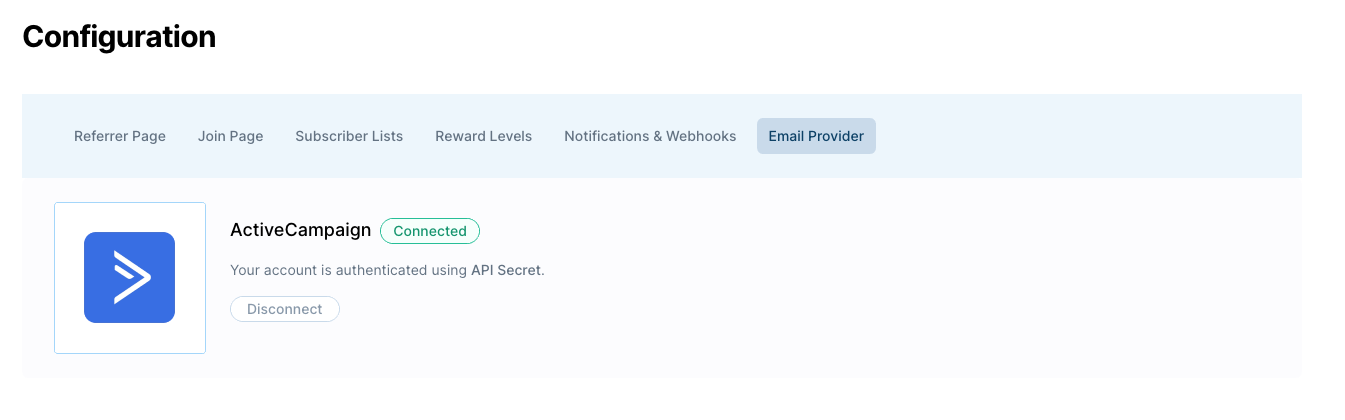Click the empty area of the light-blue tab bar

[x=1088, y=136]
